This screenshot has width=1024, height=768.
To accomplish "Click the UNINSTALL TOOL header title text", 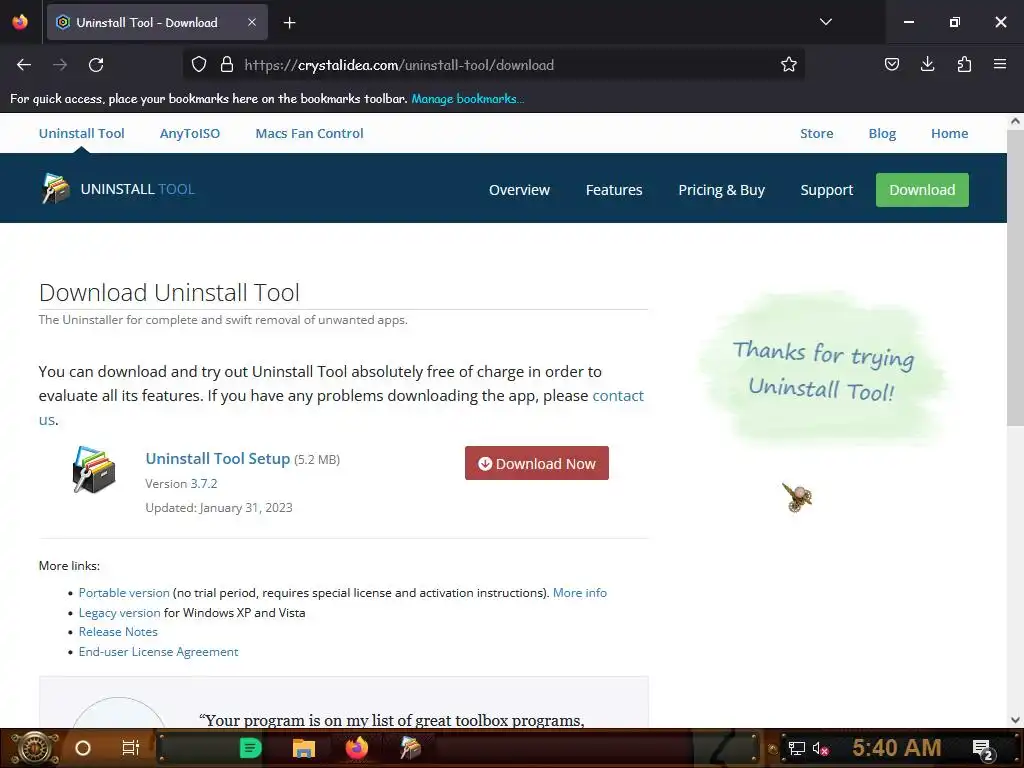I will [138, 189].
